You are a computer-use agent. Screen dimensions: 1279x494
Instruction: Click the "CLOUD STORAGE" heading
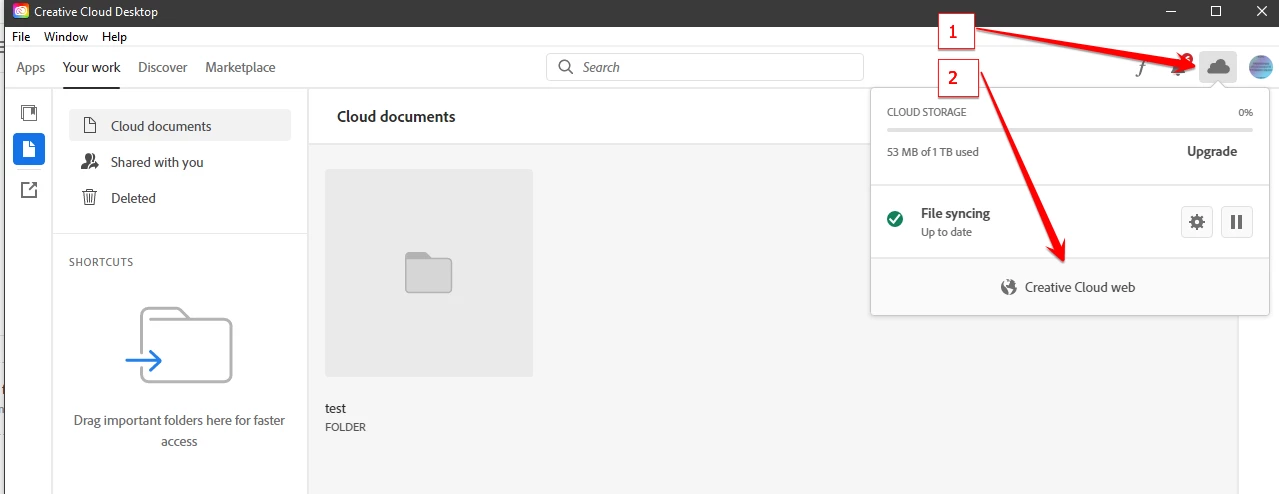[927, 112]
